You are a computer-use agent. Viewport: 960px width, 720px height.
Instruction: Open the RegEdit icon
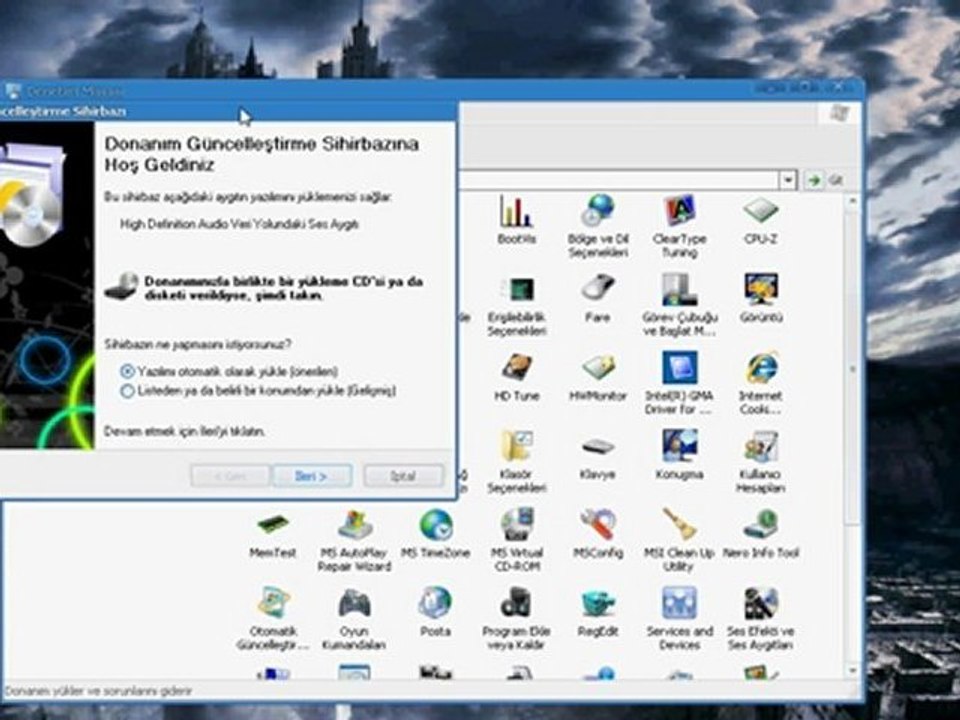598,604
